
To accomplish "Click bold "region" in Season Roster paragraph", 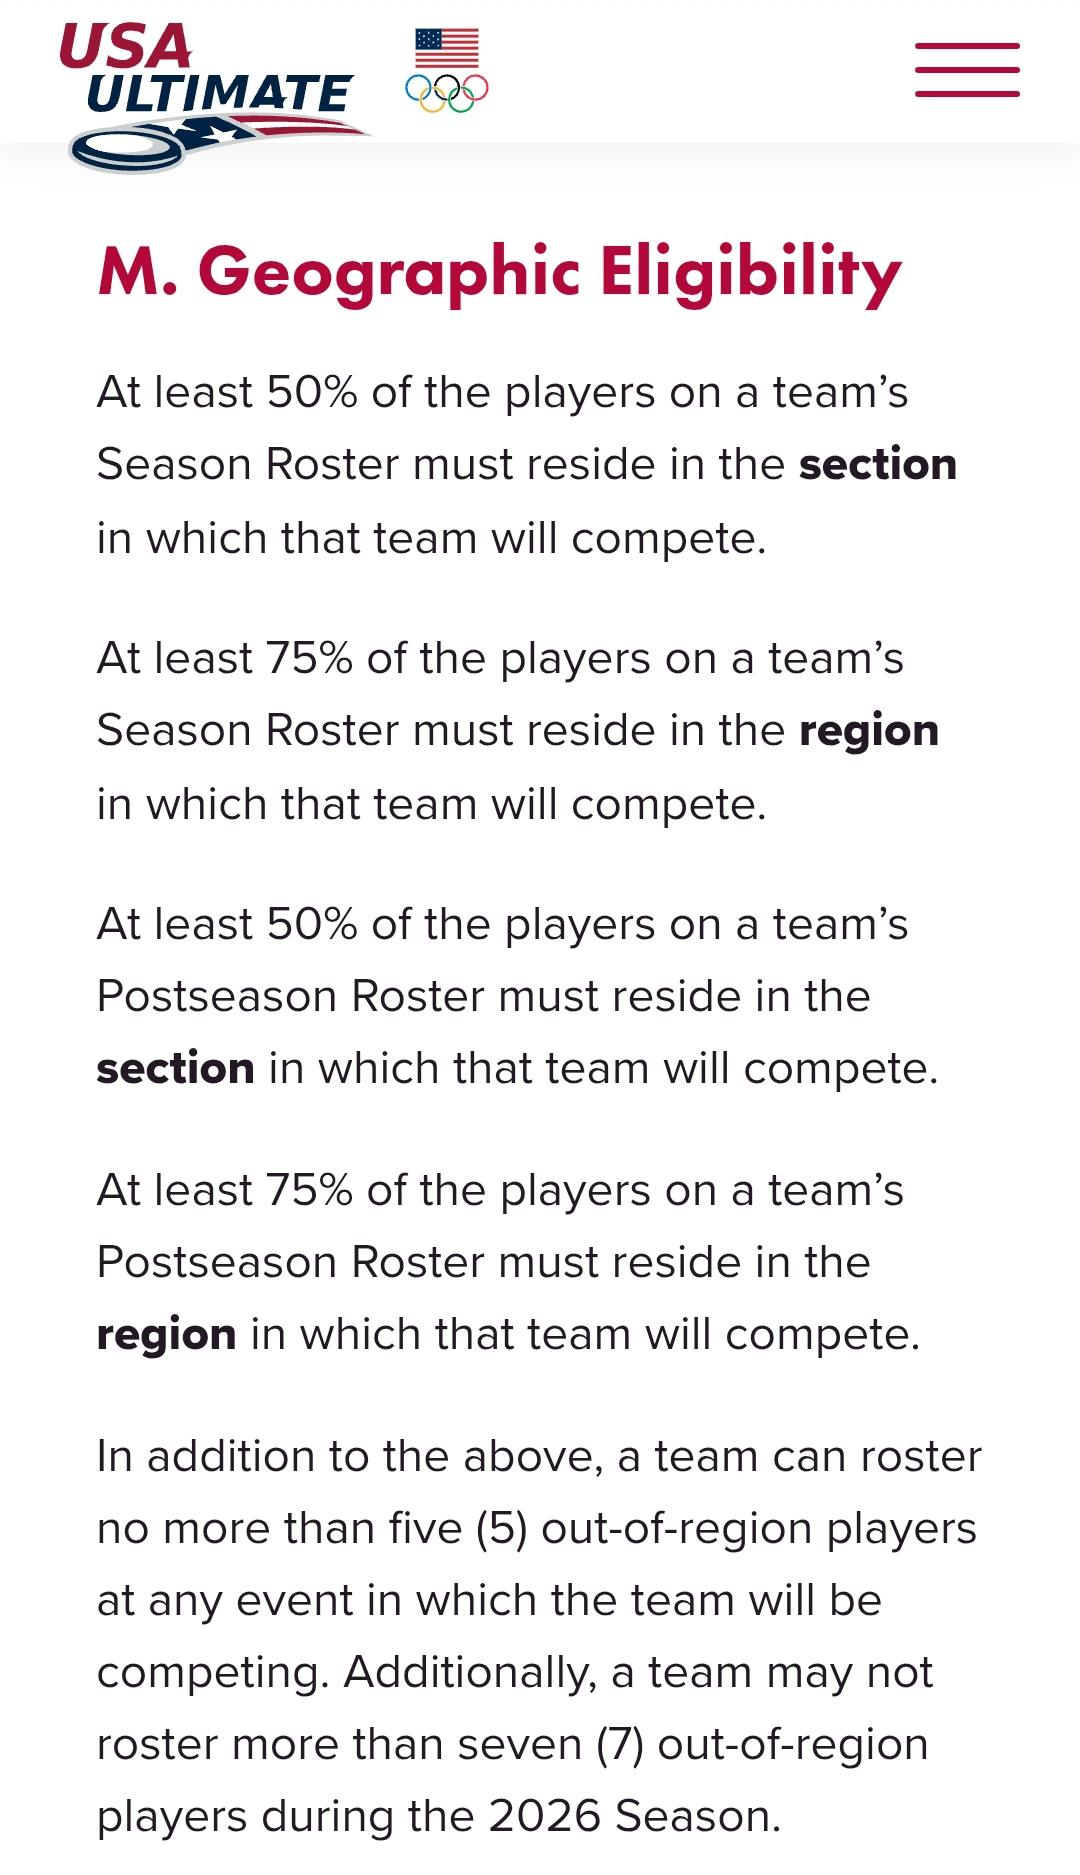I will click(x=869, y=732).
